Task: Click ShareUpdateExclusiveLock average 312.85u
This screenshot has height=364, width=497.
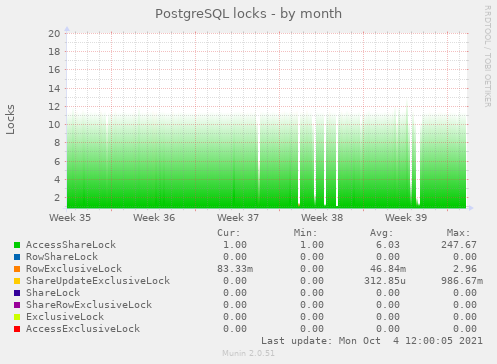Action: (x=385, y=281)
